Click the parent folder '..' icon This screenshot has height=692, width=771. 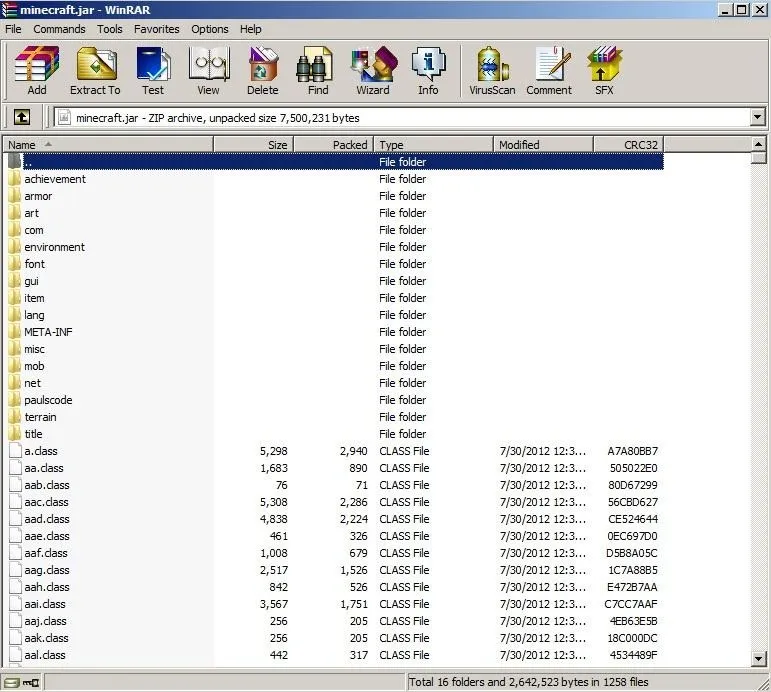coord(15,161)
